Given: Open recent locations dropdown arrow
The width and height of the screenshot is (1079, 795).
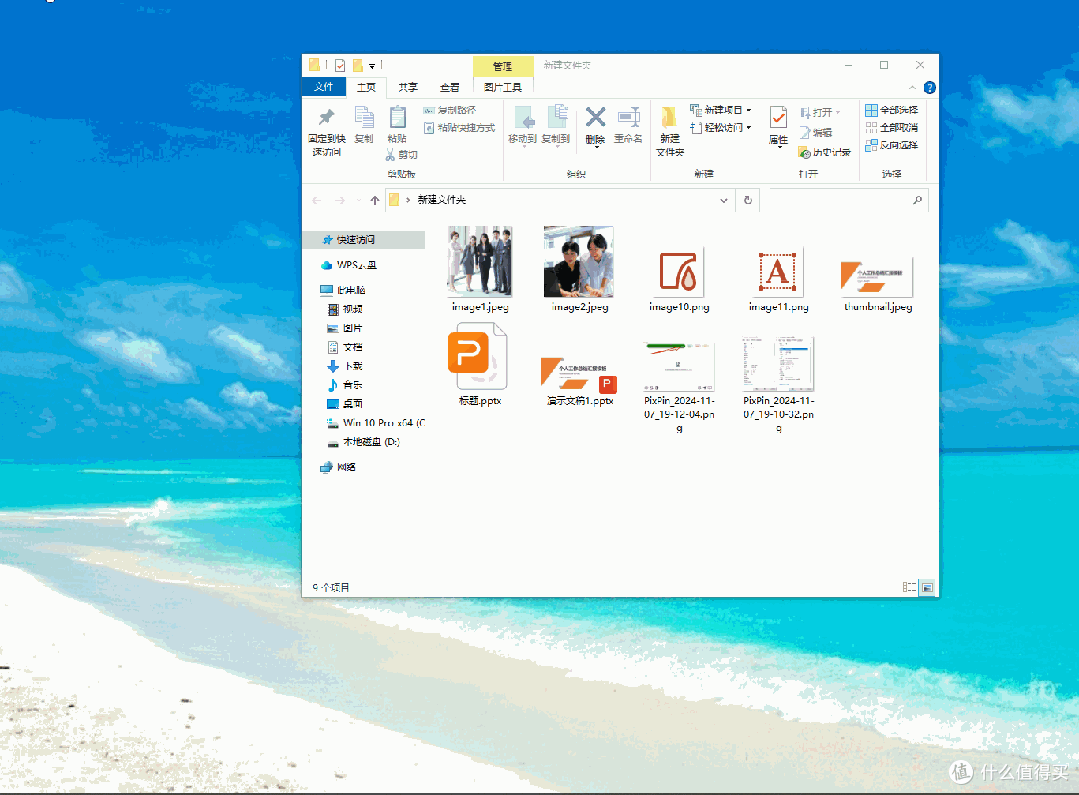Looking at the screenshot, I should (359, 200).
